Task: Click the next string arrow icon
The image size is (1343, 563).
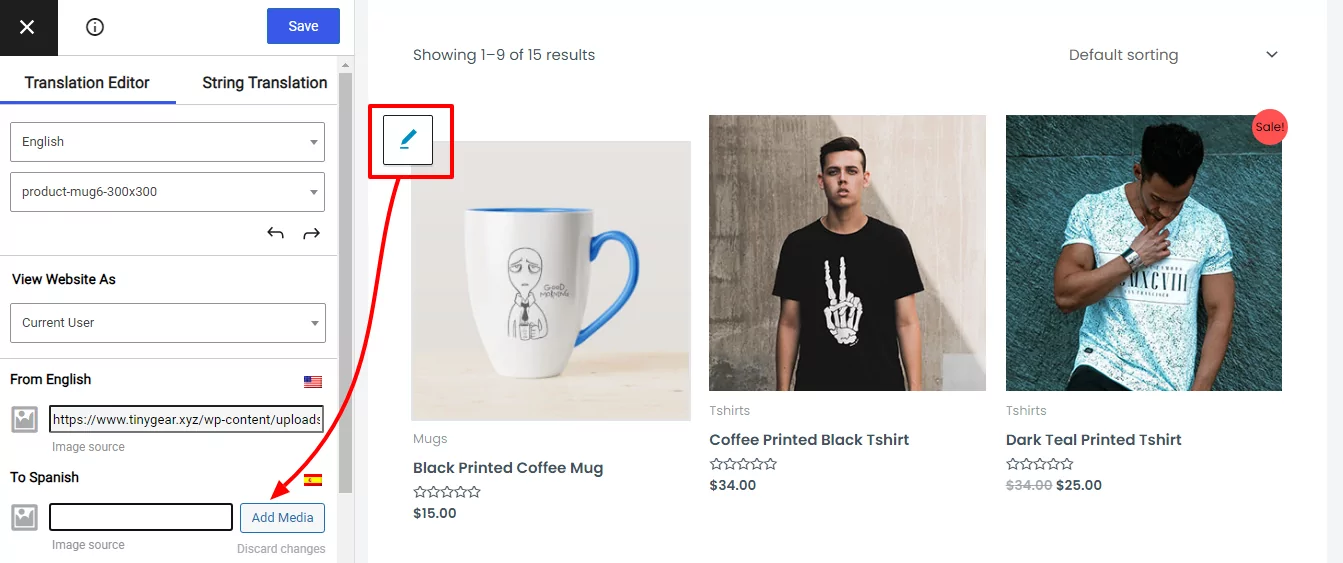Action: tap(311, 233)
